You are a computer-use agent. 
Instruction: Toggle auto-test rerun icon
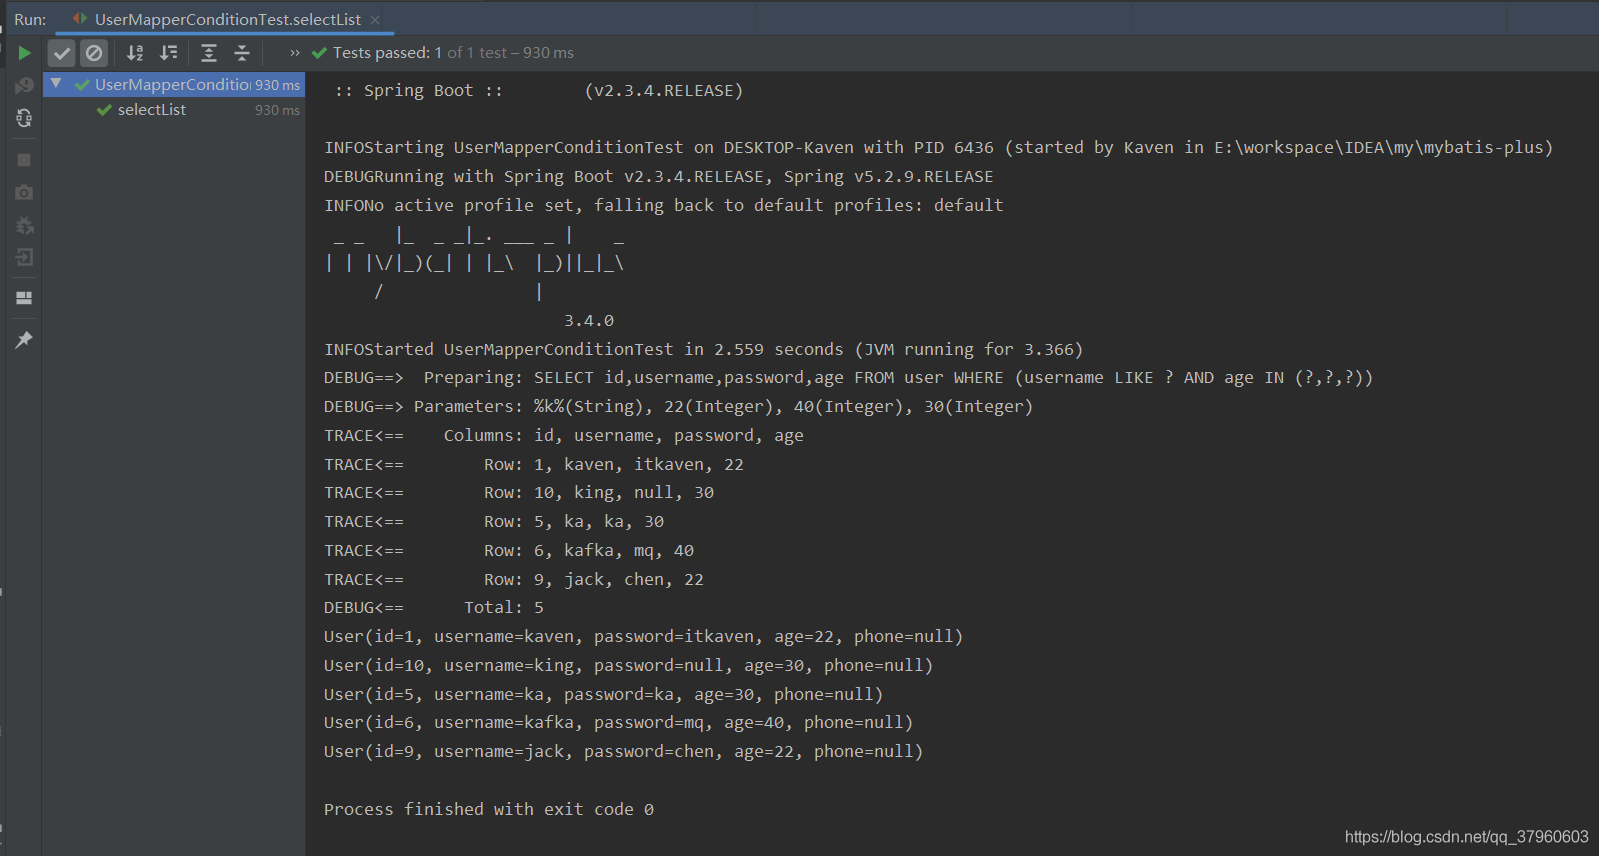[x=24, y=118]
